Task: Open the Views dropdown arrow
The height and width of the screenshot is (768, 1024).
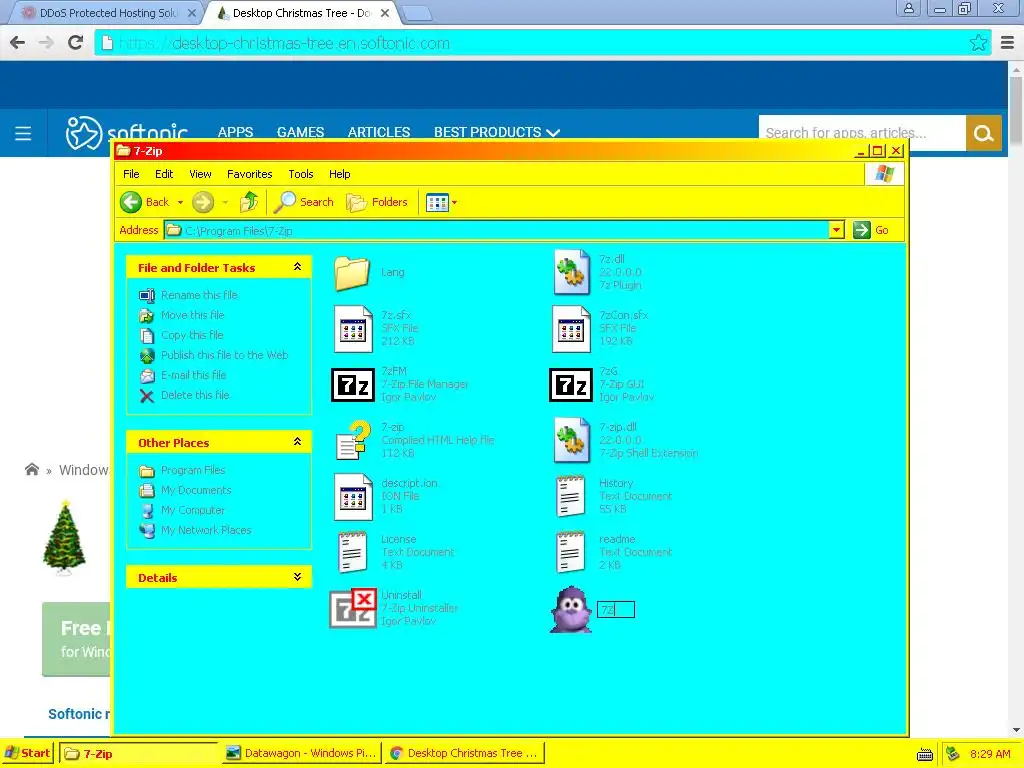Action: point(455,202)
